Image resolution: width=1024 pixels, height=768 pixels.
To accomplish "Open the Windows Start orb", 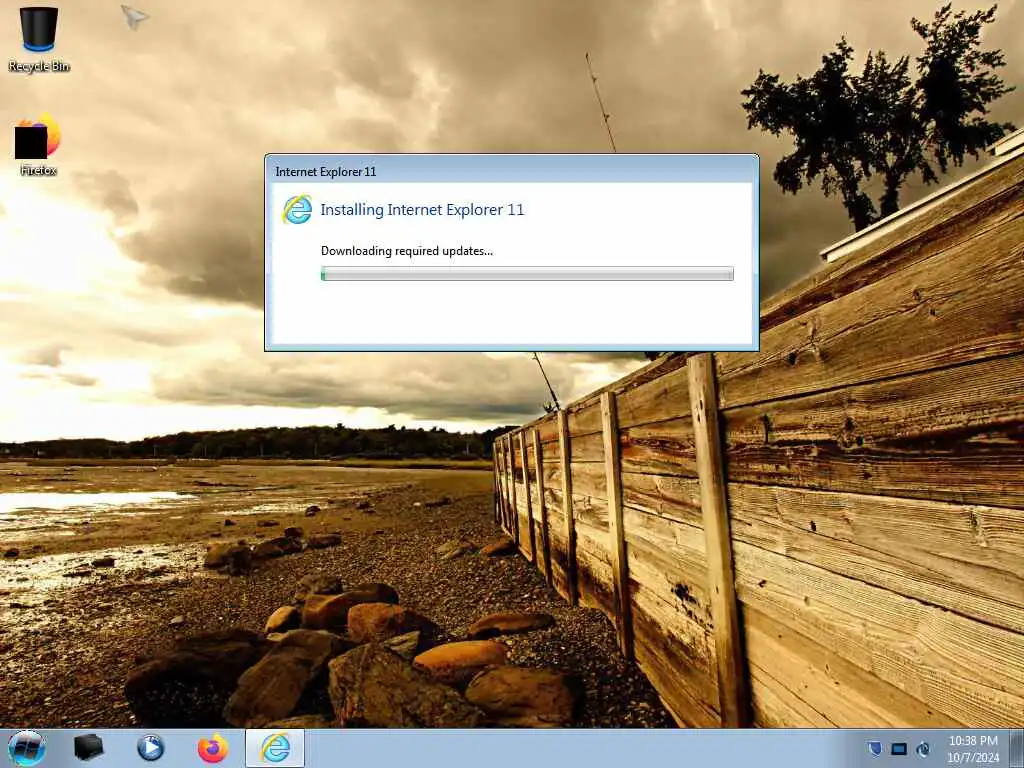I will click(27, 748).
